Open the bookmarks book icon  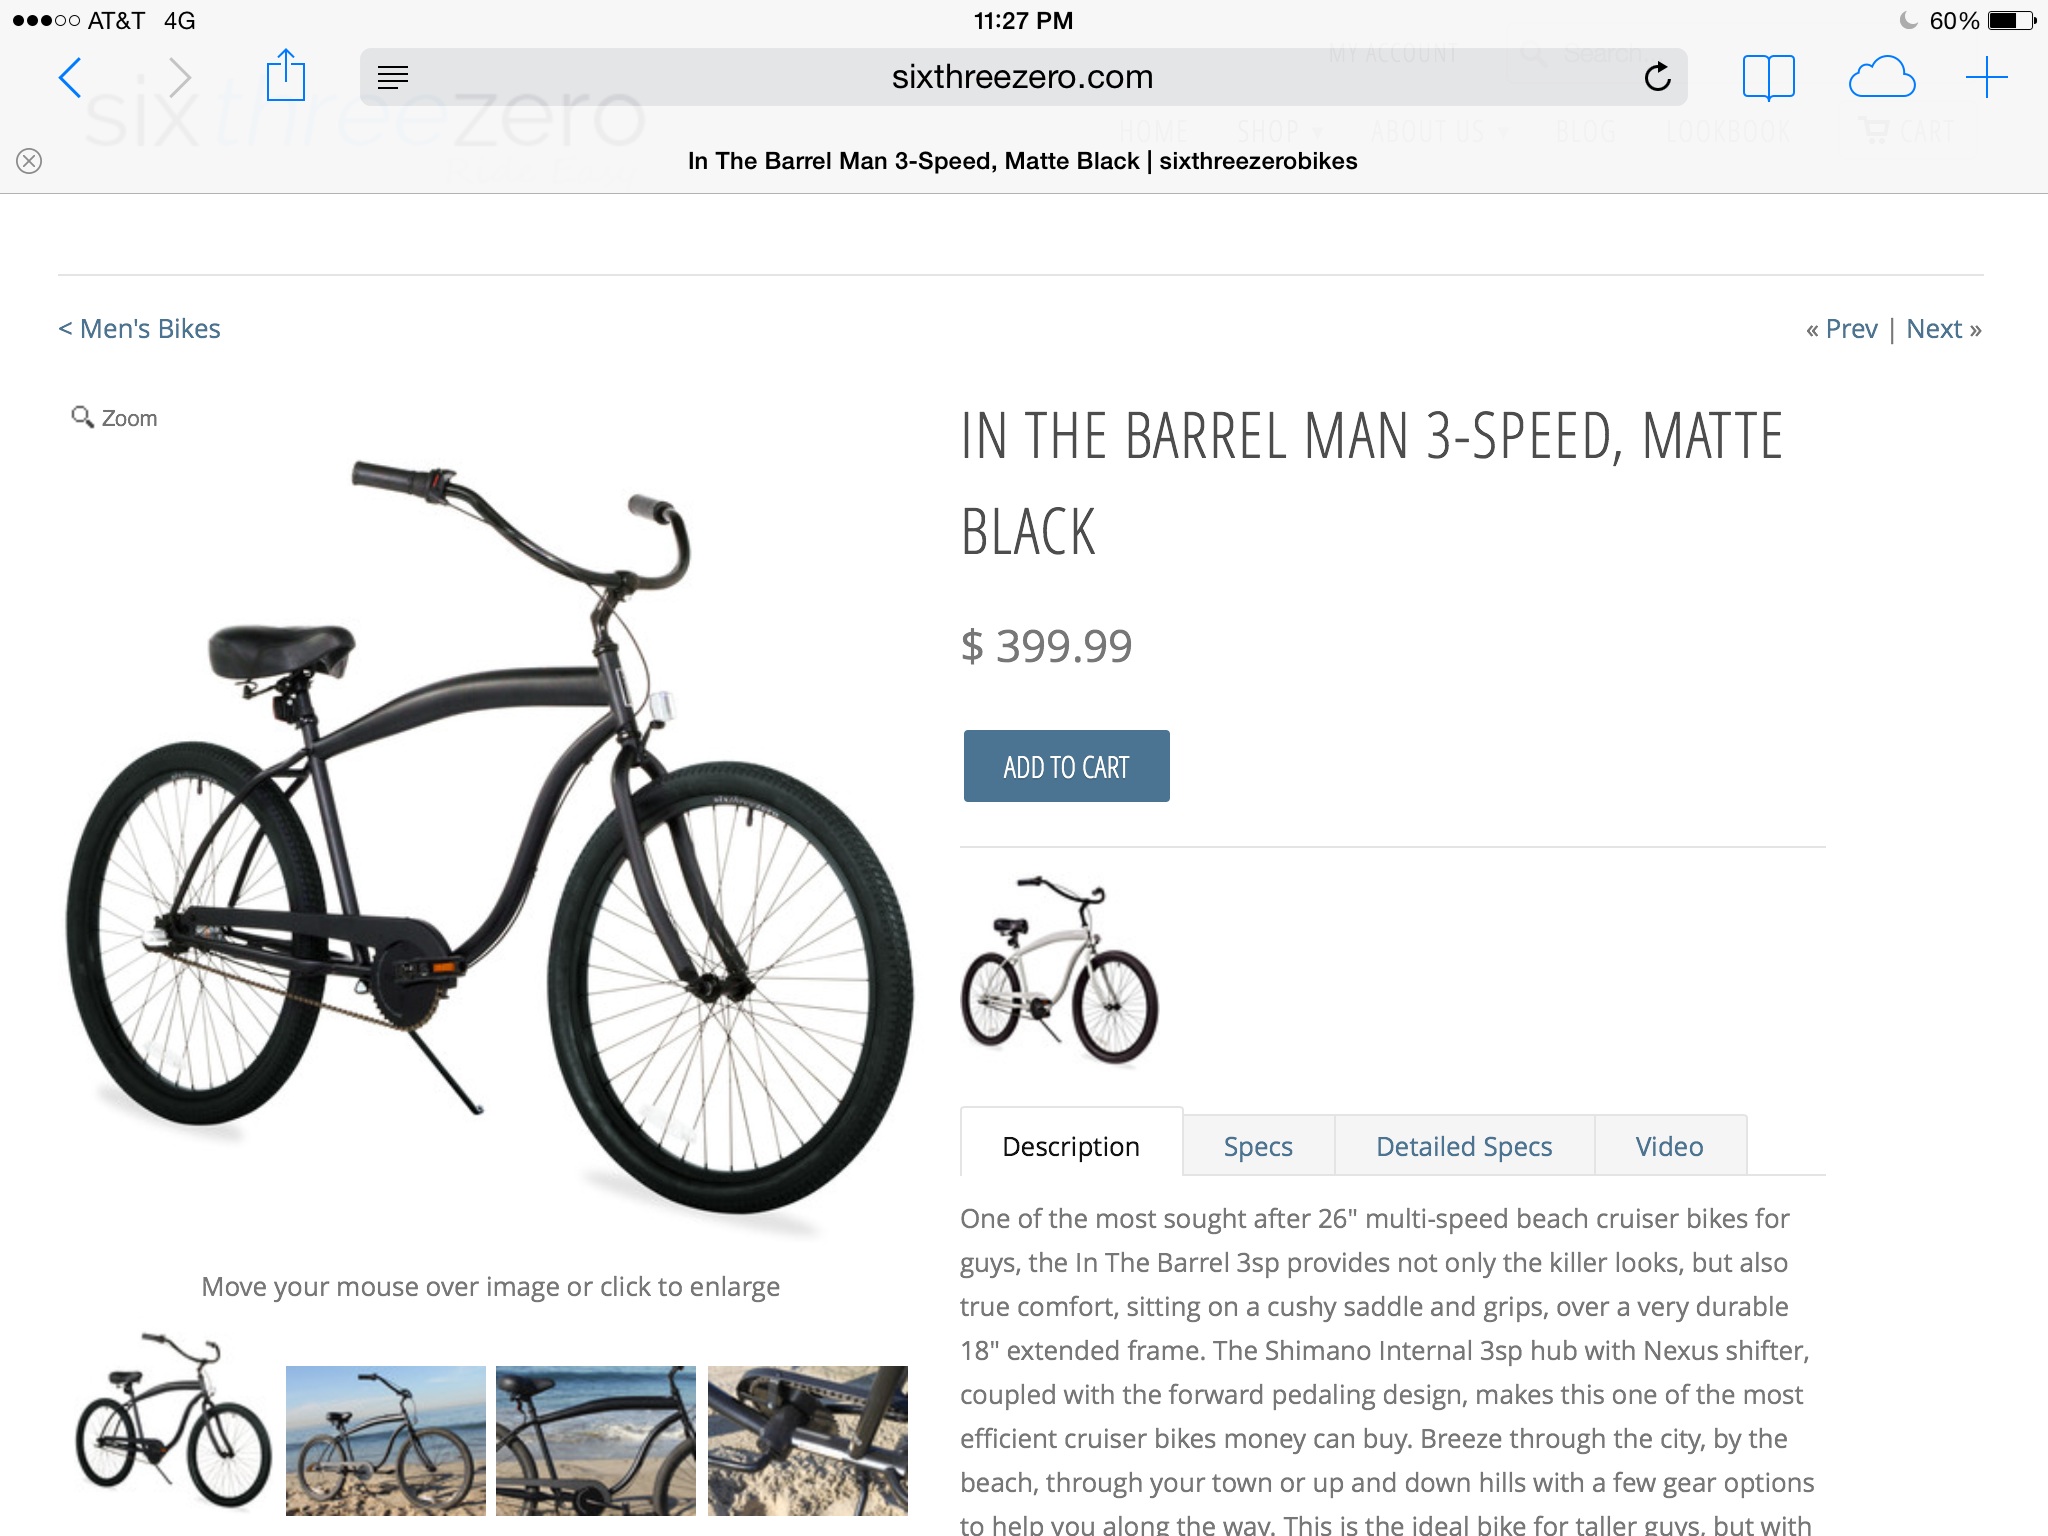coord(1768,77)
